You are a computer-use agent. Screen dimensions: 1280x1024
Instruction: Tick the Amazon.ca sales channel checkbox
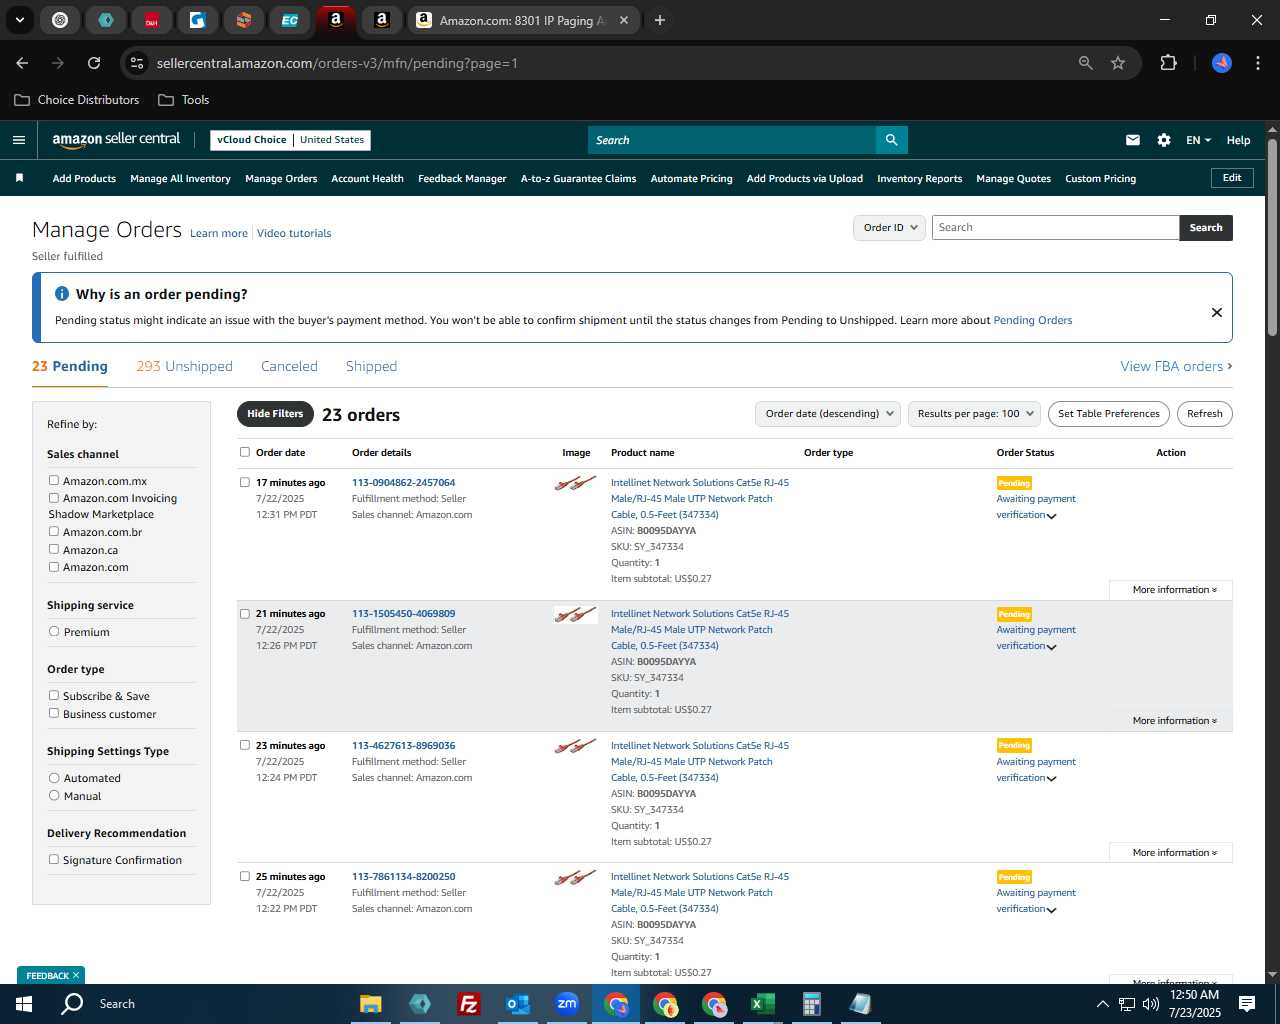tap(54, 549)
